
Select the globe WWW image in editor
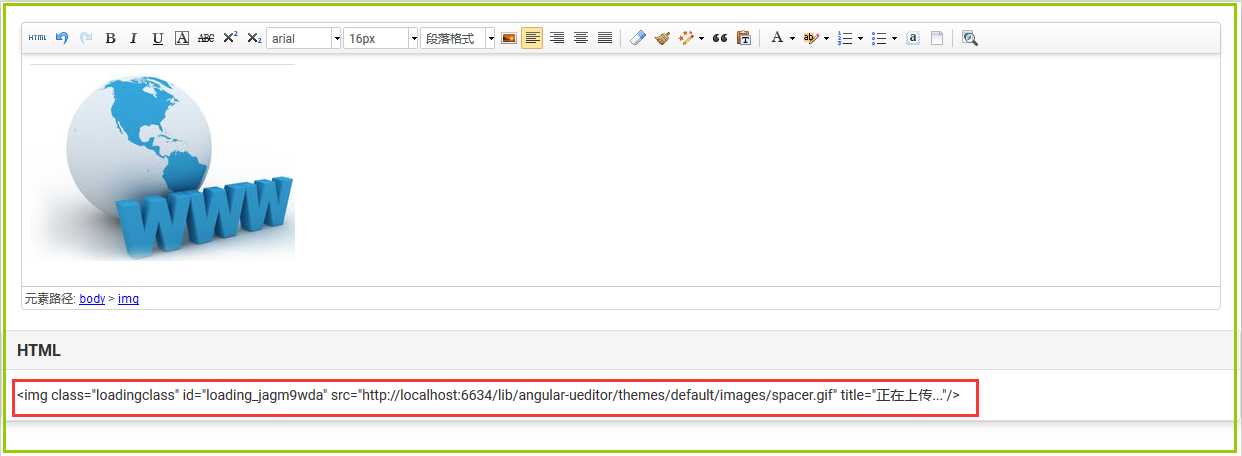pos(163,163)
